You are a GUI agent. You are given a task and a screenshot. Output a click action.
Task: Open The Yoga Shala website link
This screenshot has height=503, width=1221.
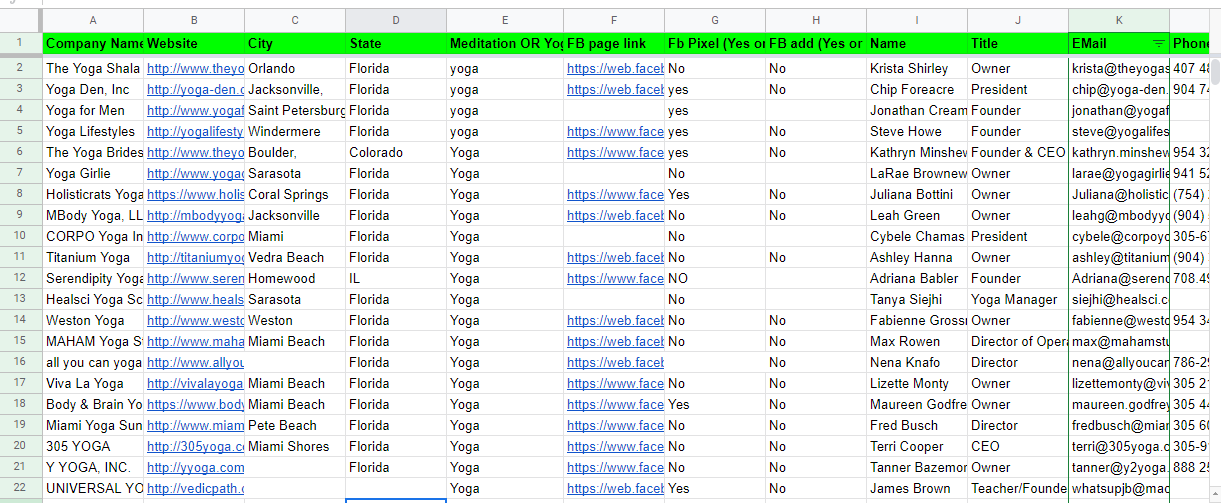tap(195, 69)
